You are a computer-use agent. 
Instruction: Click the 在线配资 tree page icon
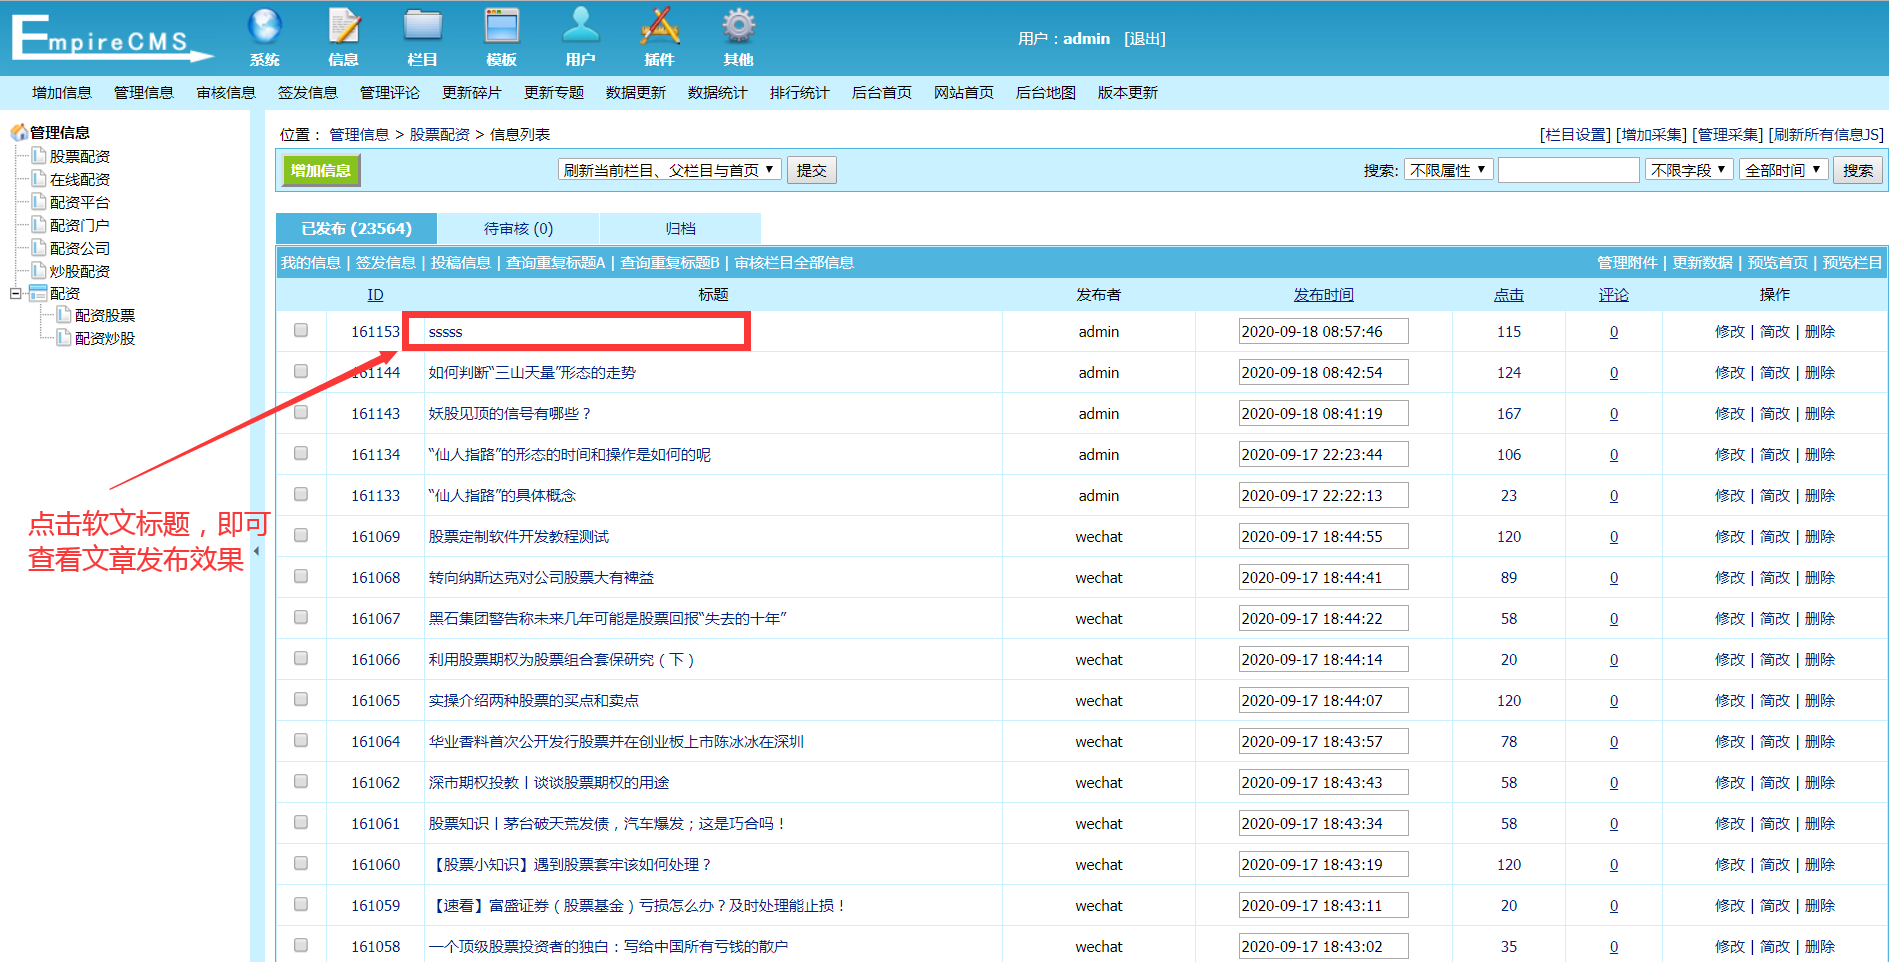click(39, 179)
